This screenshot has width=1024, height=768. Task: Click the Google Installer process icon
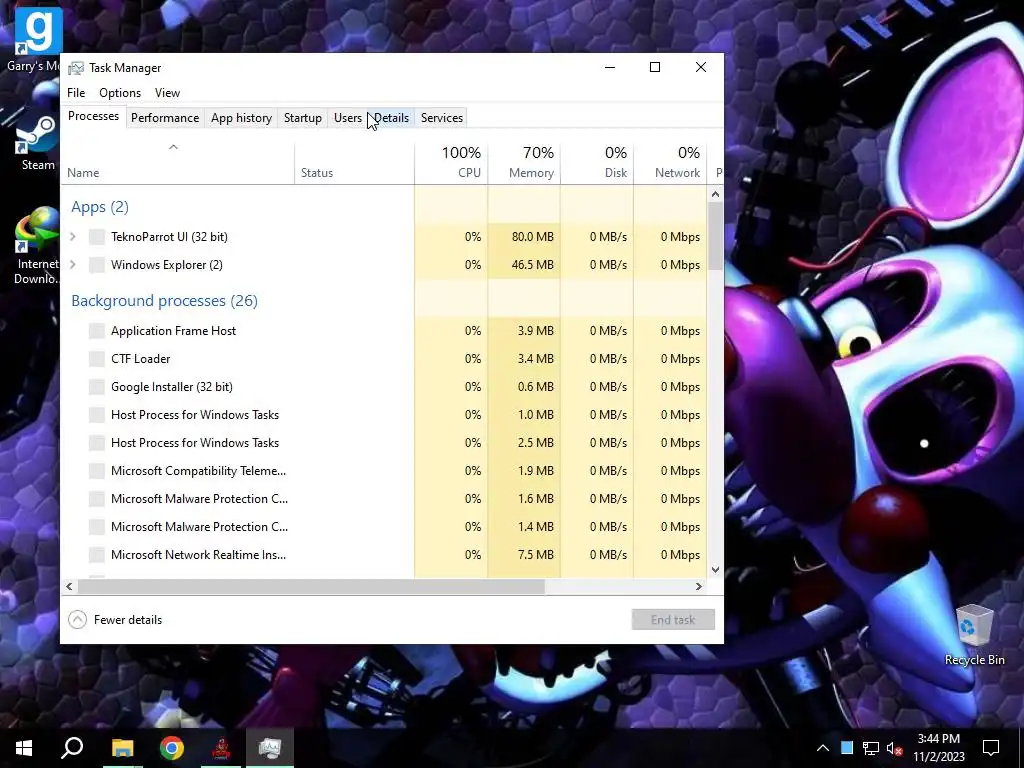(x=97, y=387)
